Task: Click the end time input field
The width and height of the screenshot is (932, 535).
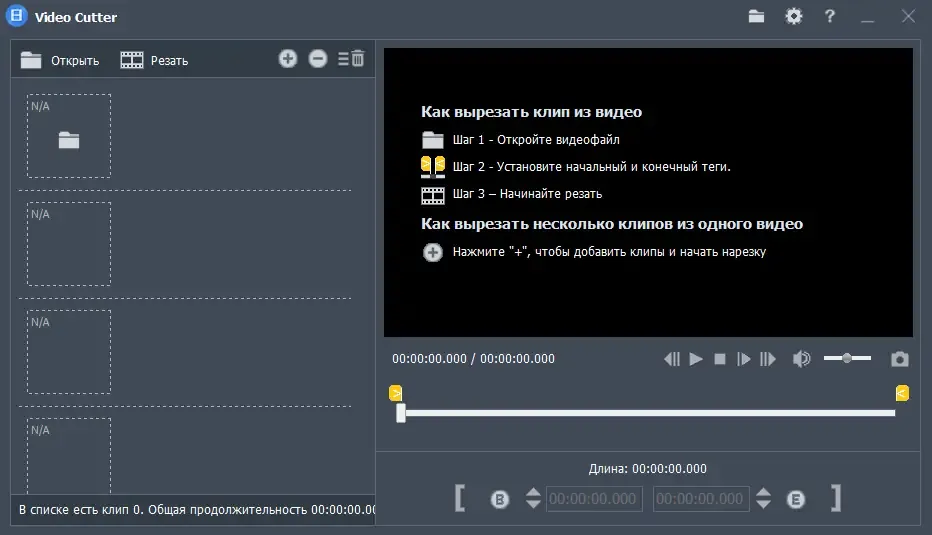Action: pos(701,499)
